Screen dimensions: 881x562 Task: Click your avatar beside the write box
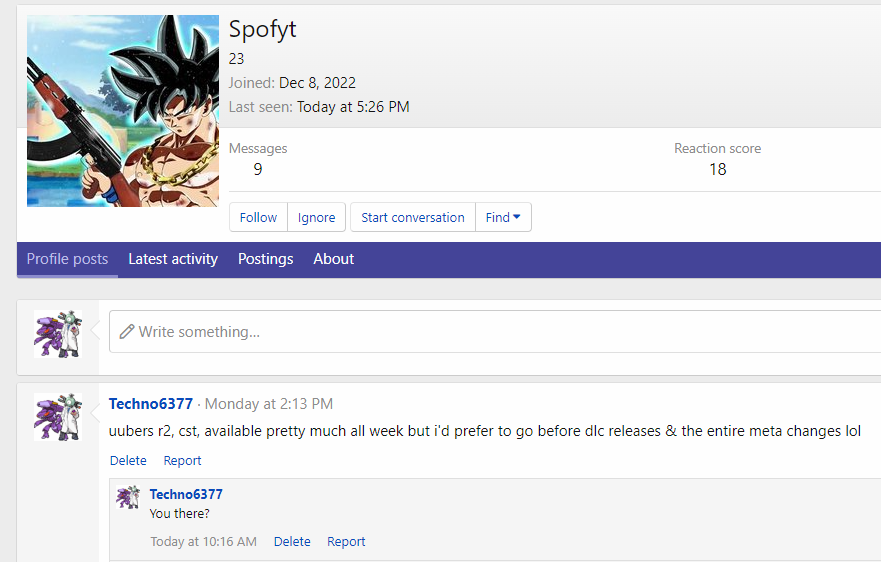tap(58, 334)
